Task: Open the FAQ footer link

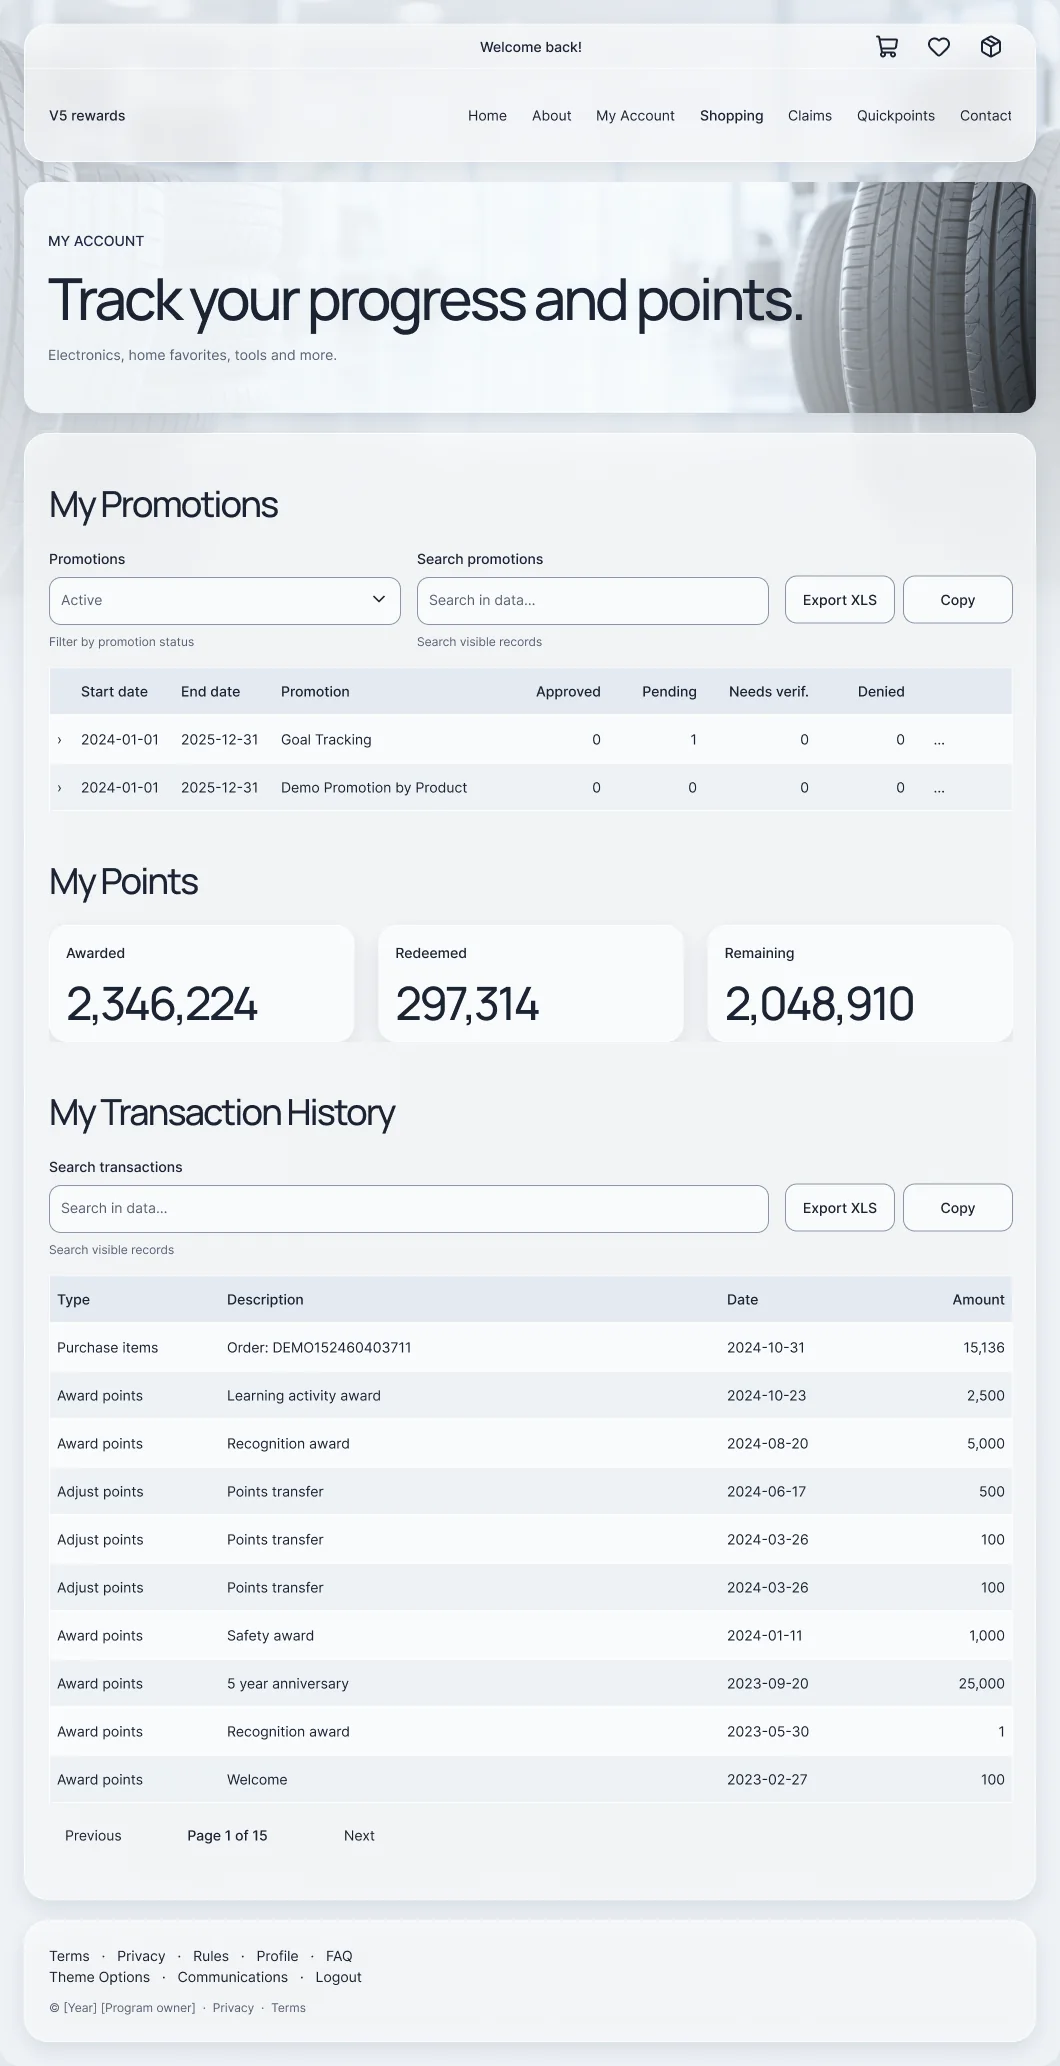Action: click(339, 1956)
